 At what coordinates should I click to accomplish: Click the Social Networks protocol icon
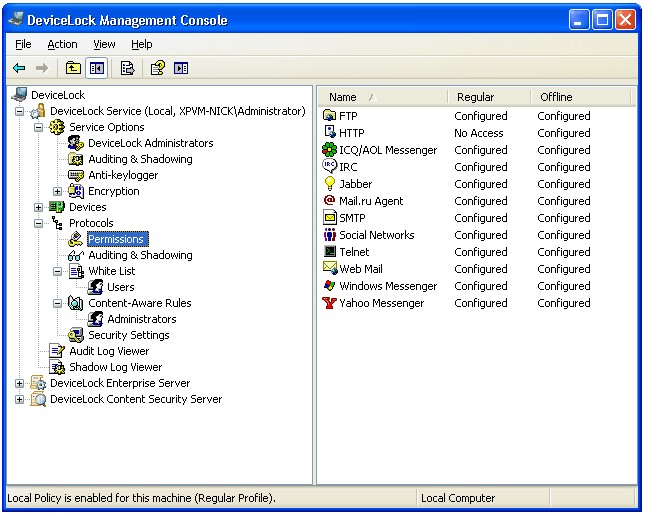click(x=329, y=235)
